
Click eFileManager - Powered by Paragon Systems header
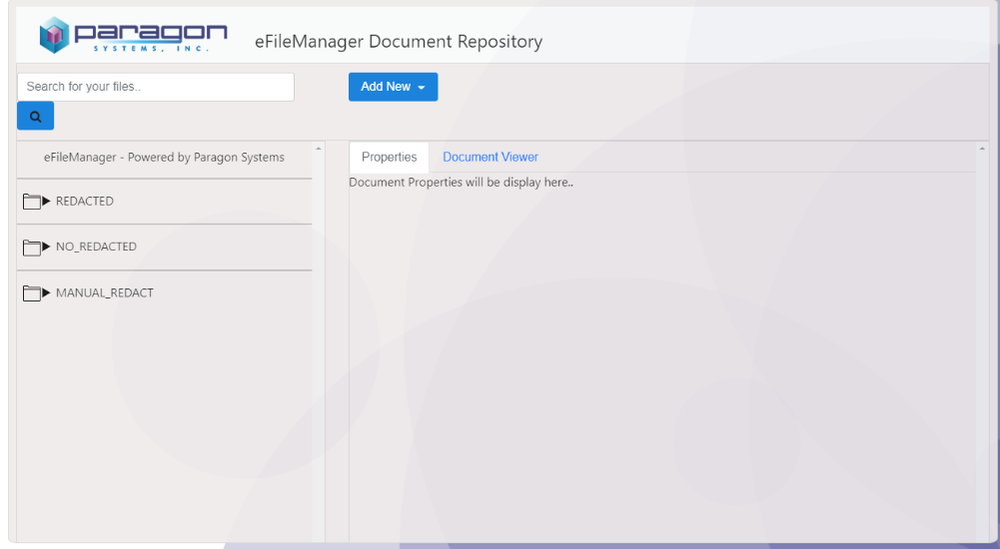[x=164, y=157]
